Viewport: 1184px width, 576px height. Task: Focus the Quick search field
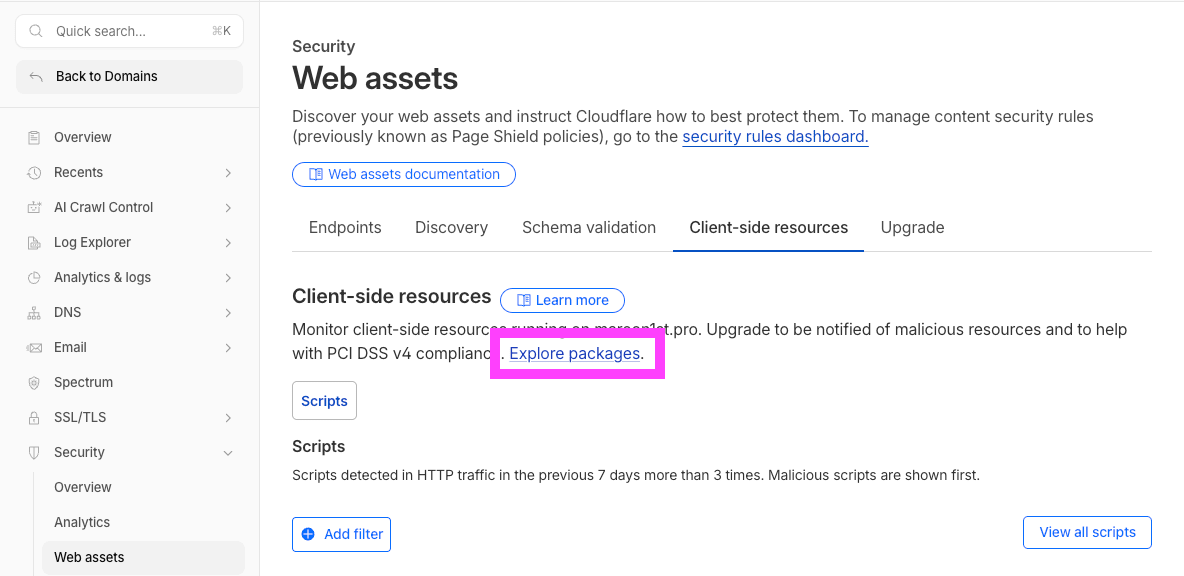130,31
